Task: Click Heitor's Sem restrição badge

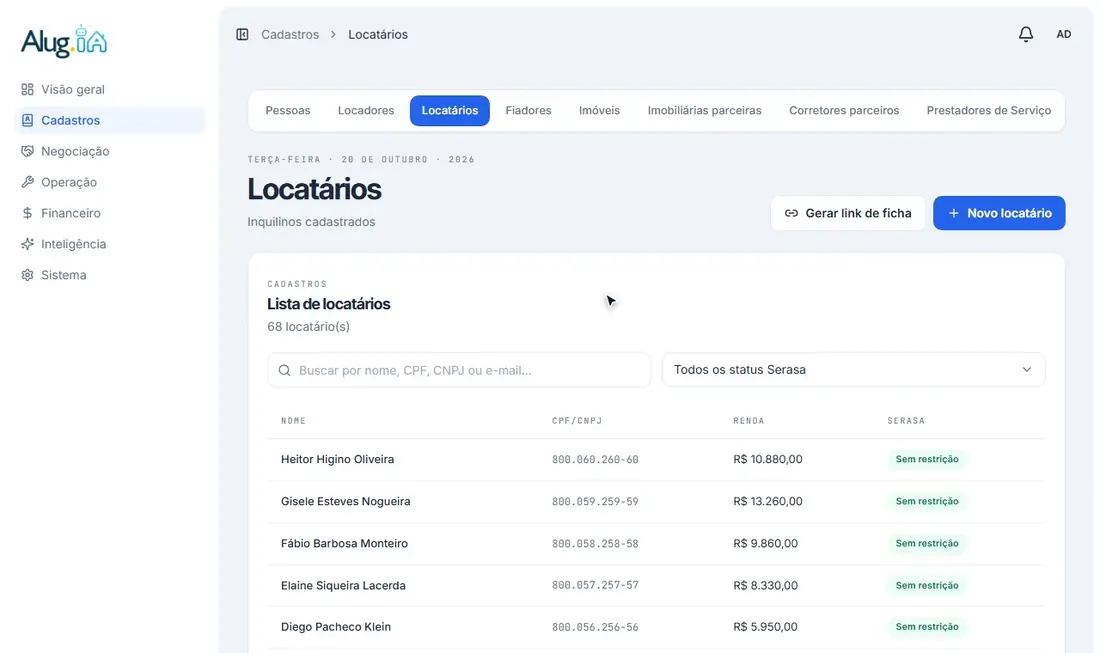Action: tap(927, 459)
